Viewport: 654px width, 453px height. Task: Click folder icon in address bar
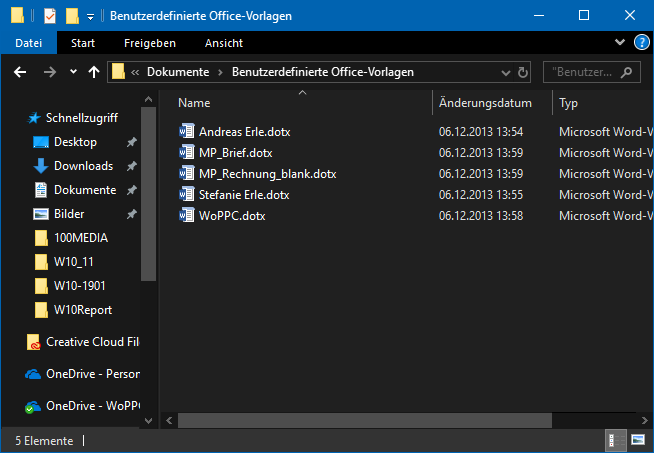point(118,72)
